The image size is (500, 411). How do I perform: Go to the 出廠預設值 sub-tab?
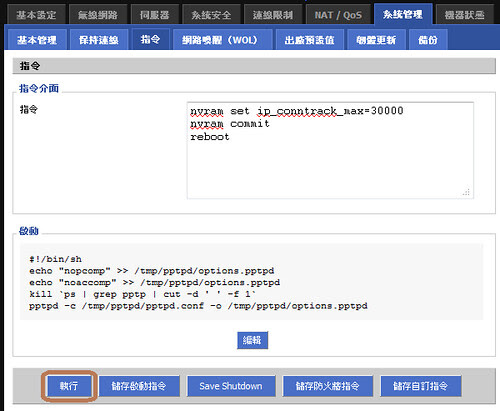(x=309, y=40)
